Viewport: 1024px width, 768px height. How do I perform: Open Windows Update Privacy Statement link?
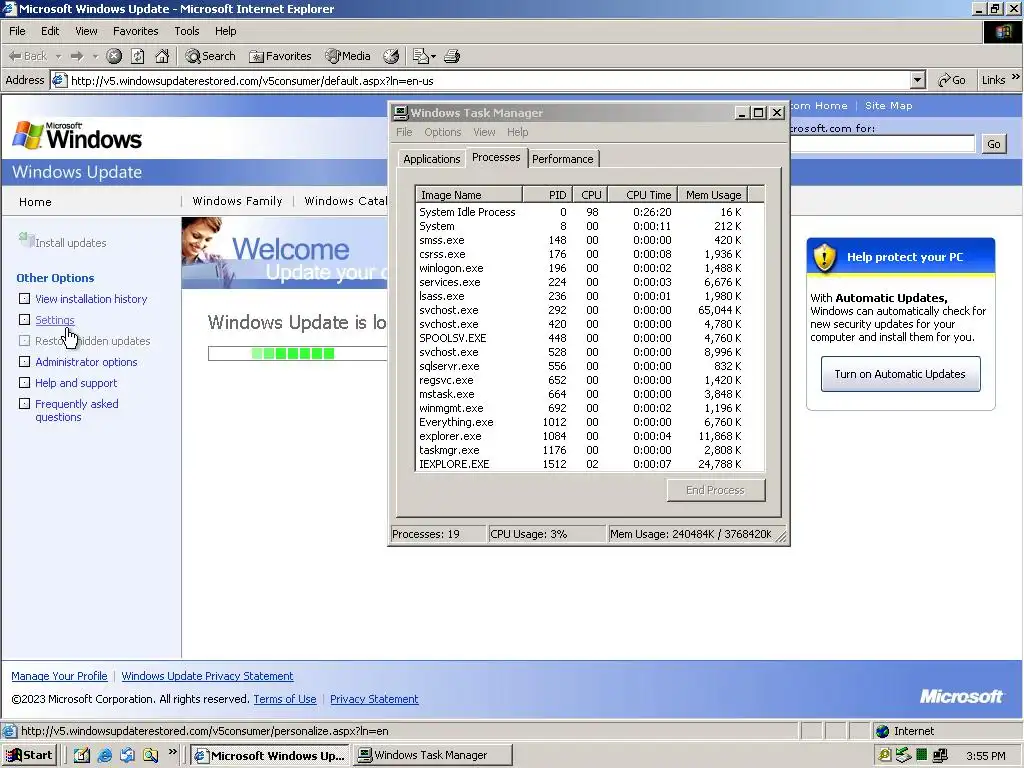pos(207,676)
